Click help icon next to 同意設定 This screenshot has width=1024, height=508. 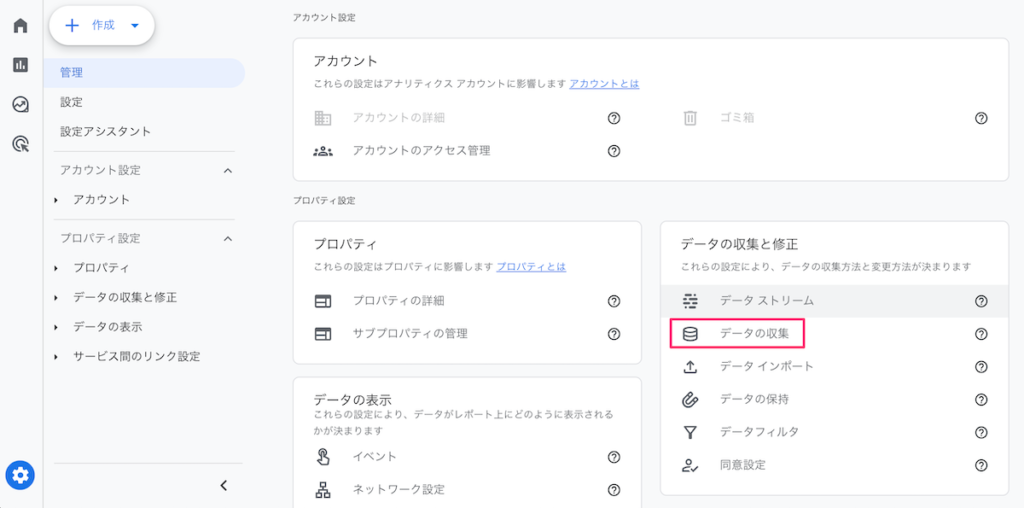tap(981, 465)
